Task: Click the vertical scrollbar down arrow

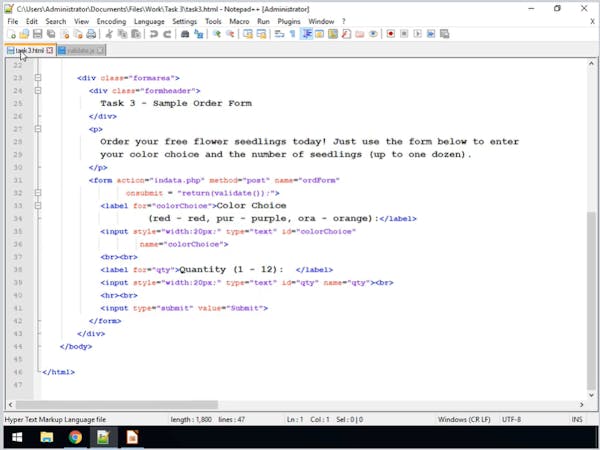Action: 591,395
